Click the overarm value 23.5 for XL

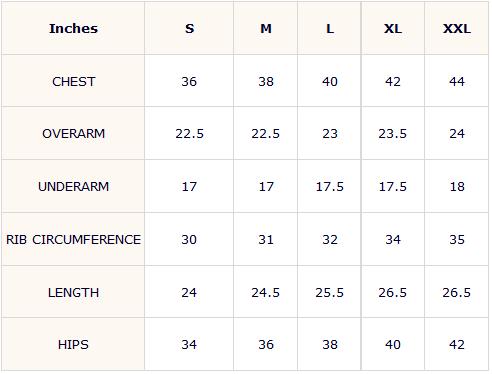tap(393, 134)
